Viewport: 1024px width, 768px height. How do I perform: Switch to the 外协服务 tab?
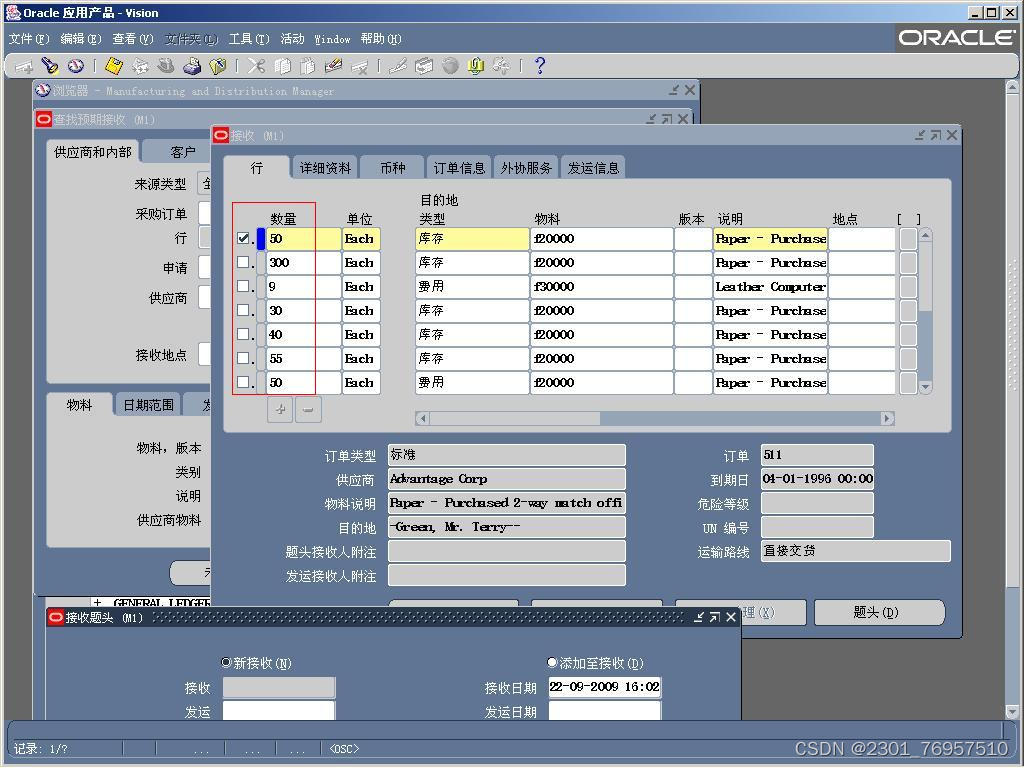526,168
